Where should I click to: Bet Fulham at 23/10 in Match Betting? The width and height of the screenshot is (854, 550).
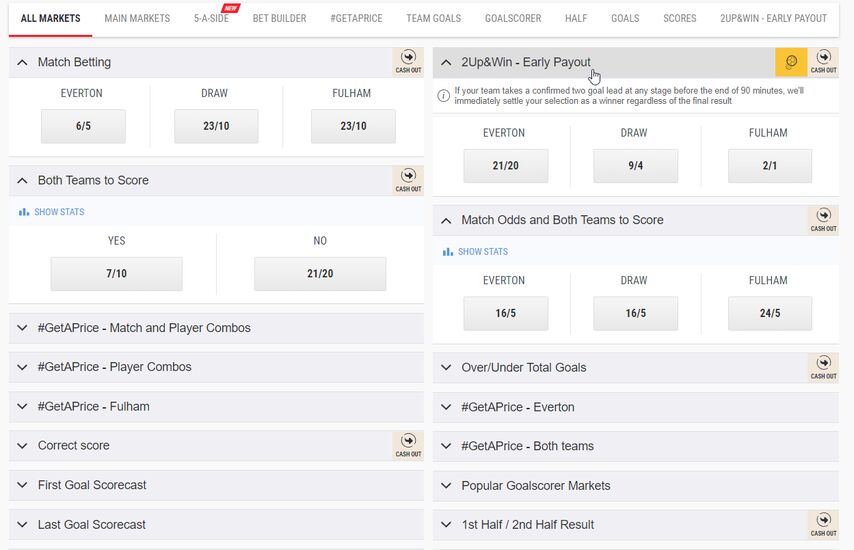click(353, 126)
